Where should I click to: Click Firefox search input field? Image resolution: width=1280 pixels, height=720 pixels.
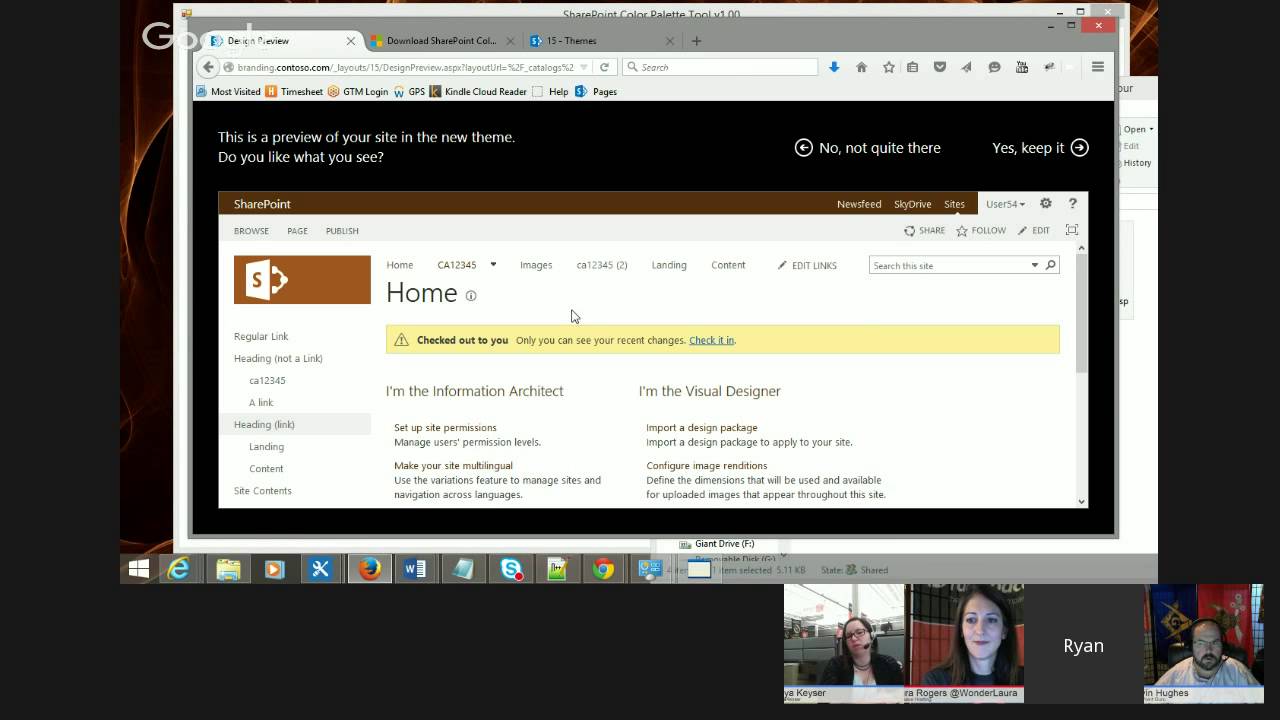[x=720, y=67]
